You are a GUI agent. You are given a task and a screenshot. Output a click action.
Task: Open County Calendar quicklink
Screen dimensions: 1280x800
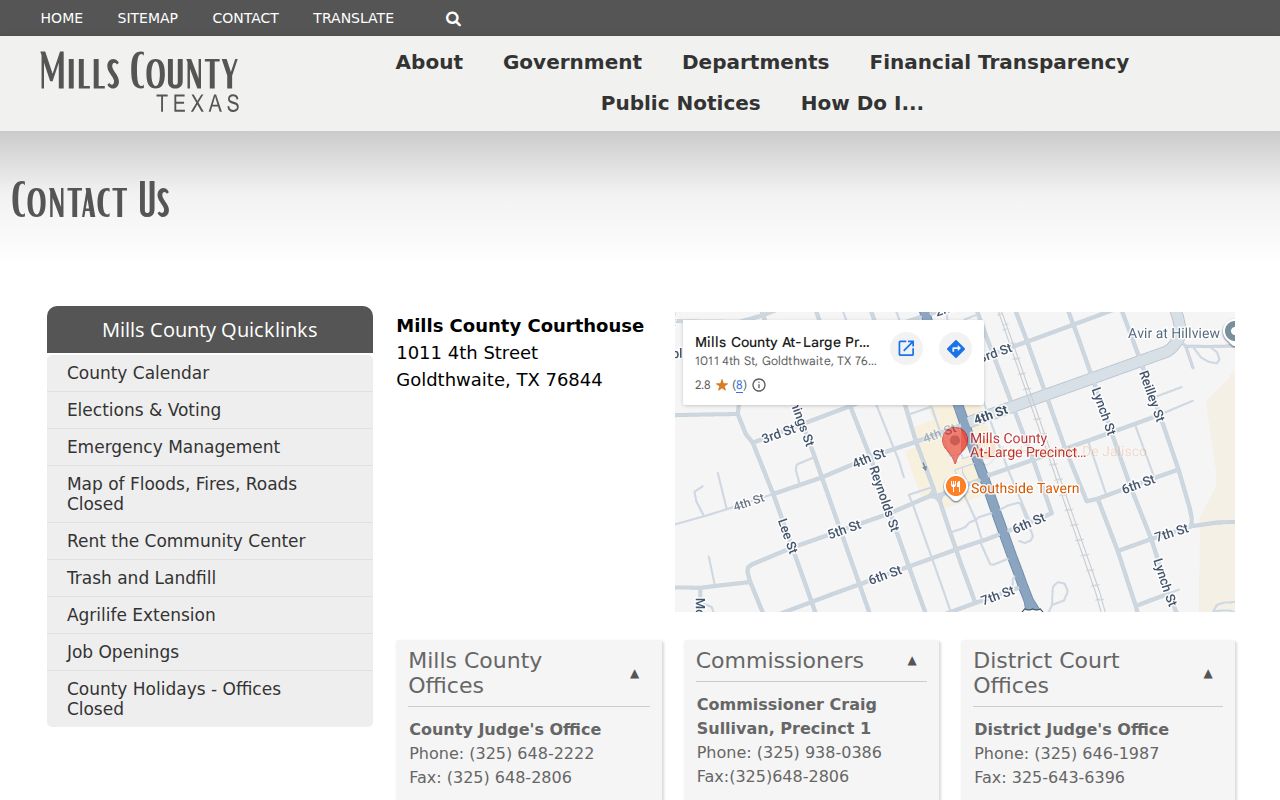coord(210,373)
